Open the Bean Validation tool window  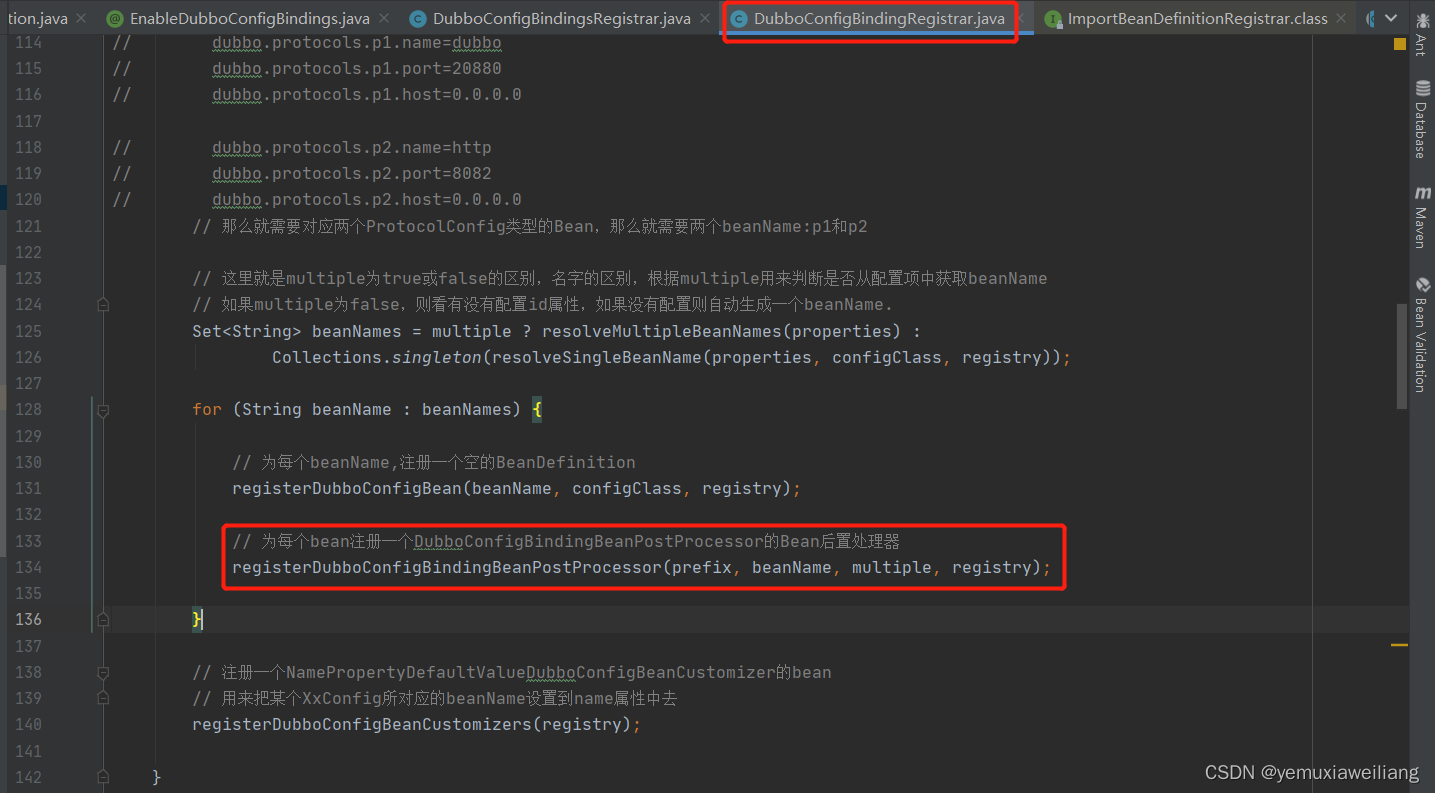click(1421, 334)
